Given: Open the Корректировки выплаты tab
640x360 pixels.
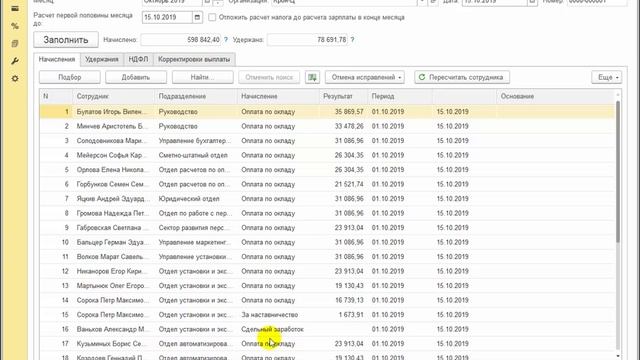Looking at the screenshot, I should [x=194, y=59].
